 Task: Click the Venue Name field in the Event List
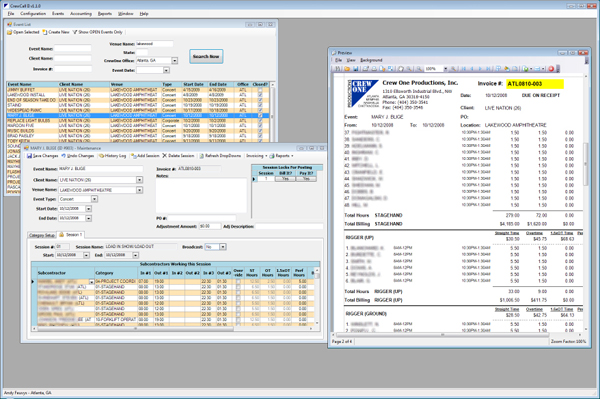click(x=155, y=44)
